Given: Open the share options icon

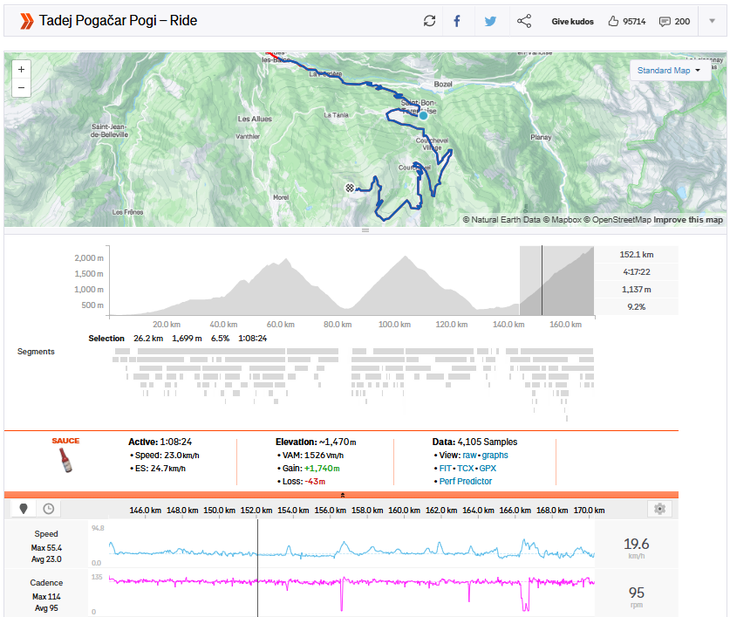Looking at the screenshot, I should tap(524, 21).
